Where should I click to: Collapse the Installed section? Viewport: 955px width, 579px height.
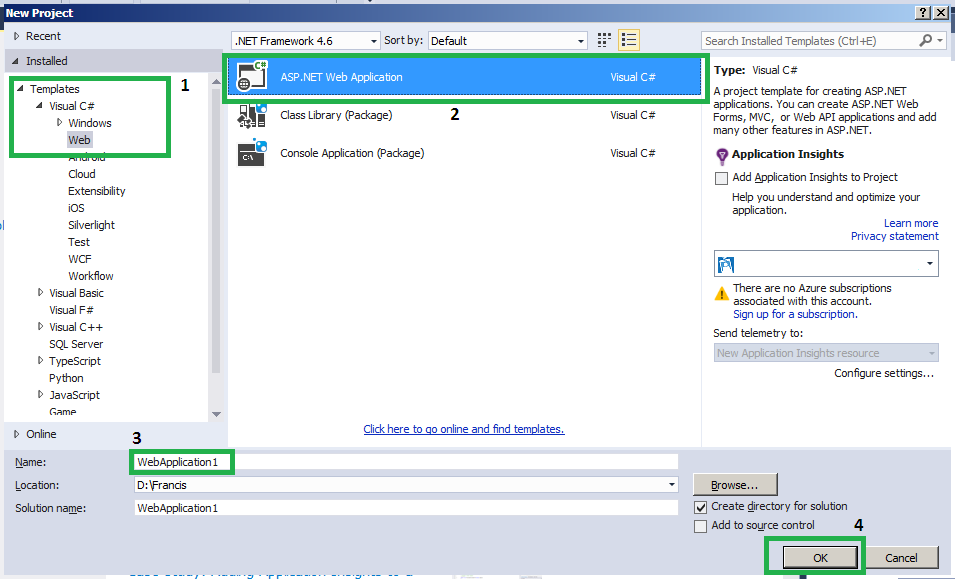(x=15, y=61)
